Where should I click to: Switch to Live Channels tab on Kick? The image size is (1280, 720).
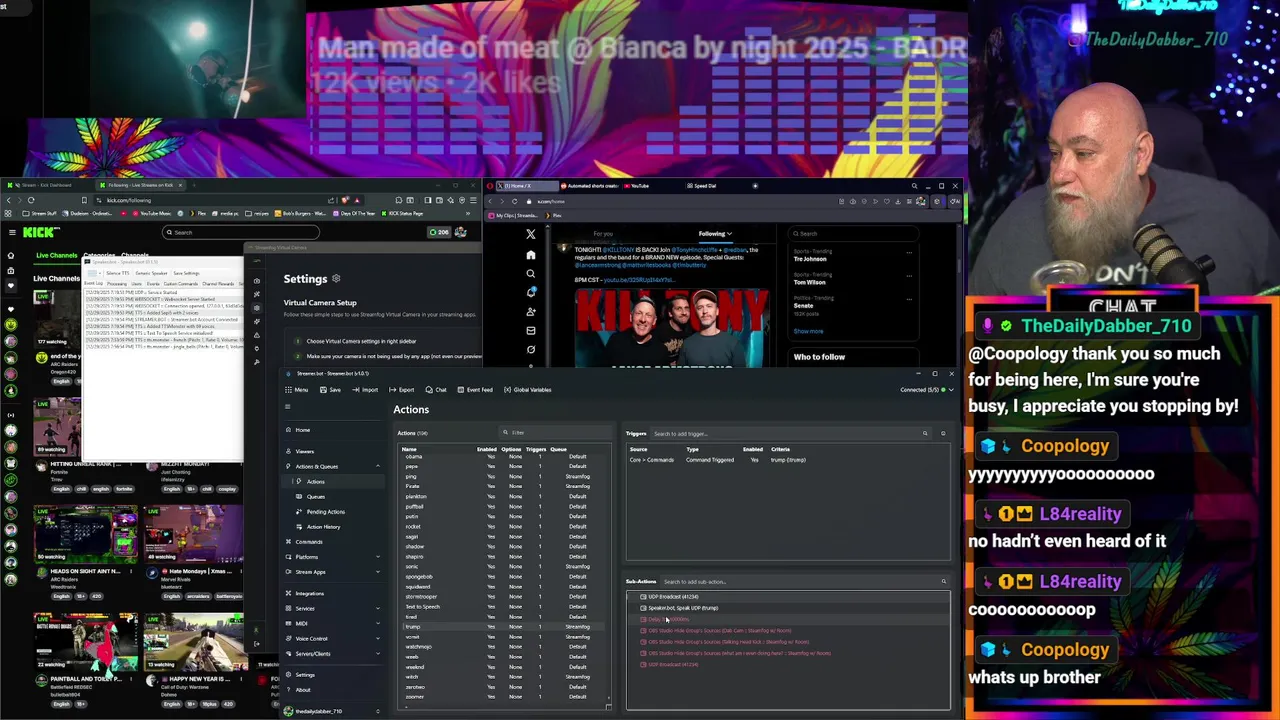(x=56, y=256)
